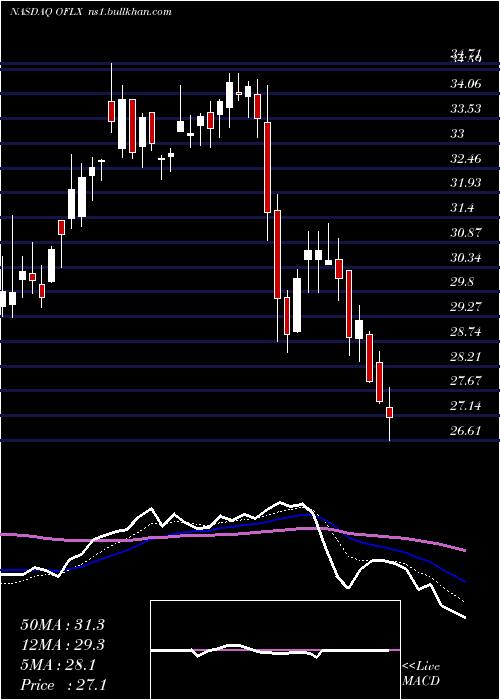Click the 34.06 price axis label
Screen dimensions: 500x700
tap(466, 84)
